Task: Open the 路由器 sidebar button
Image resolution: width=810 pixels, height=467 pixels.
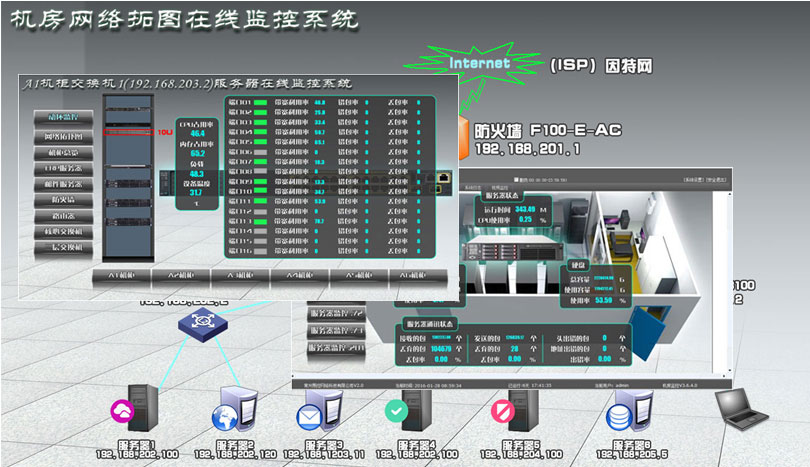Action: point(64,216)
